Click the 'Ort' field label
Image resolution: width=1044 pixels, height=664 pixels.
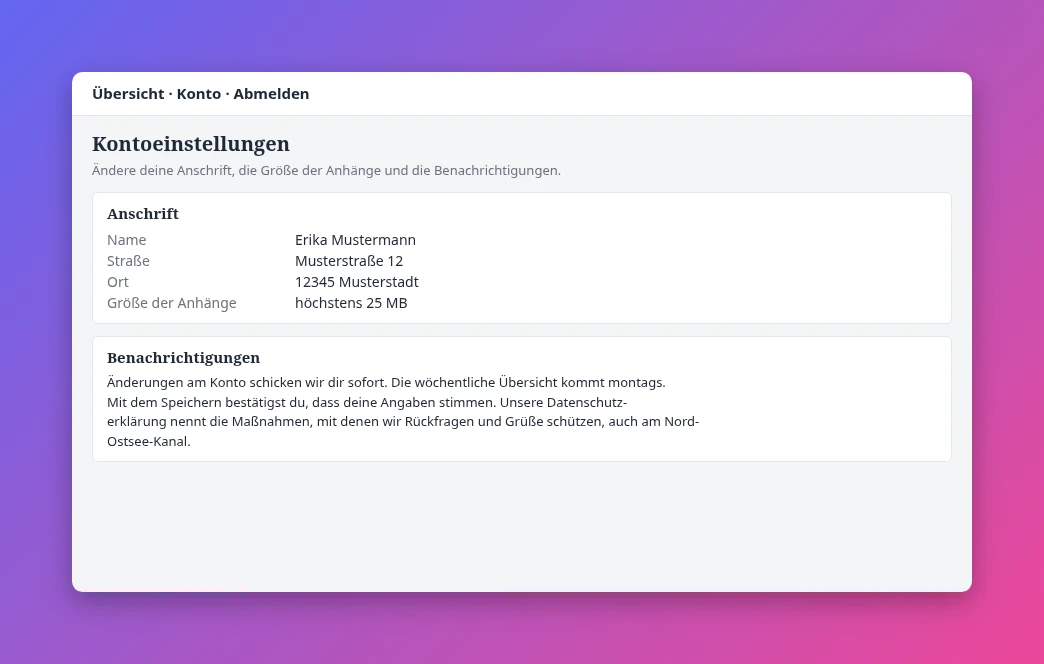(117, 282)
